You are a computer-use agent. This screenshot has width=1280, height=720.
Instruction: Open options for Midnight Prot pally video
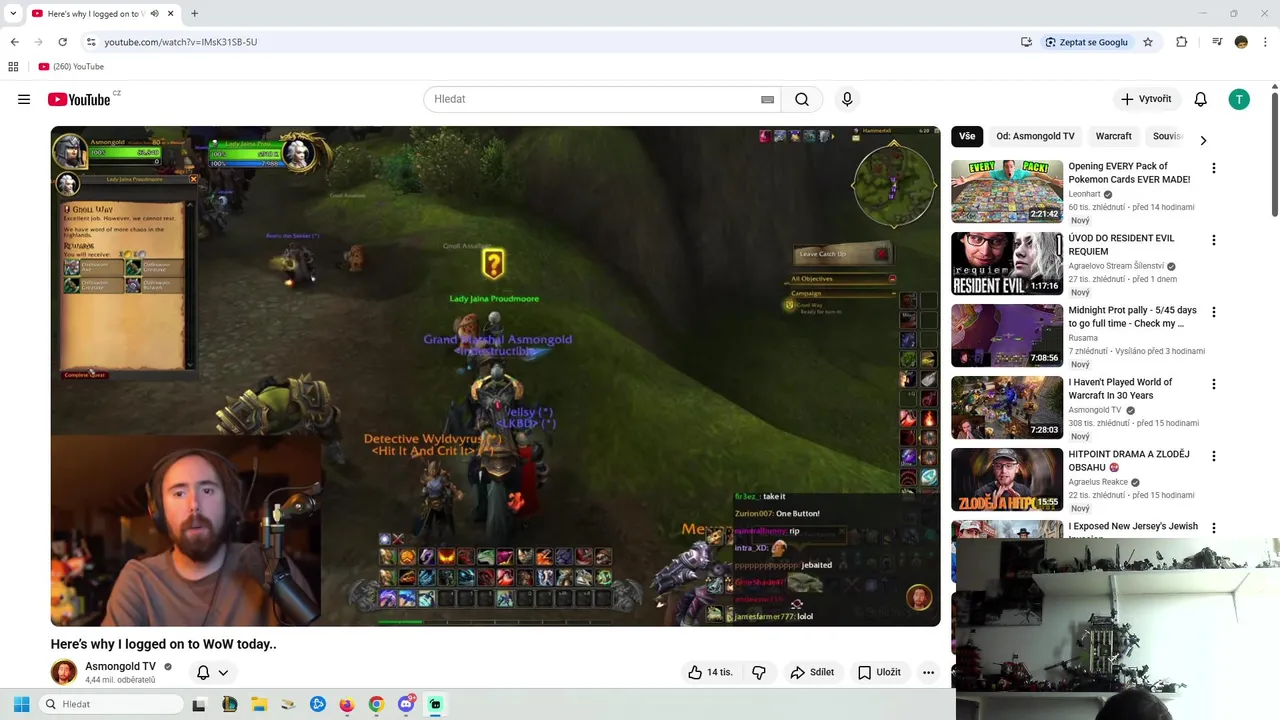point(1214,312)
